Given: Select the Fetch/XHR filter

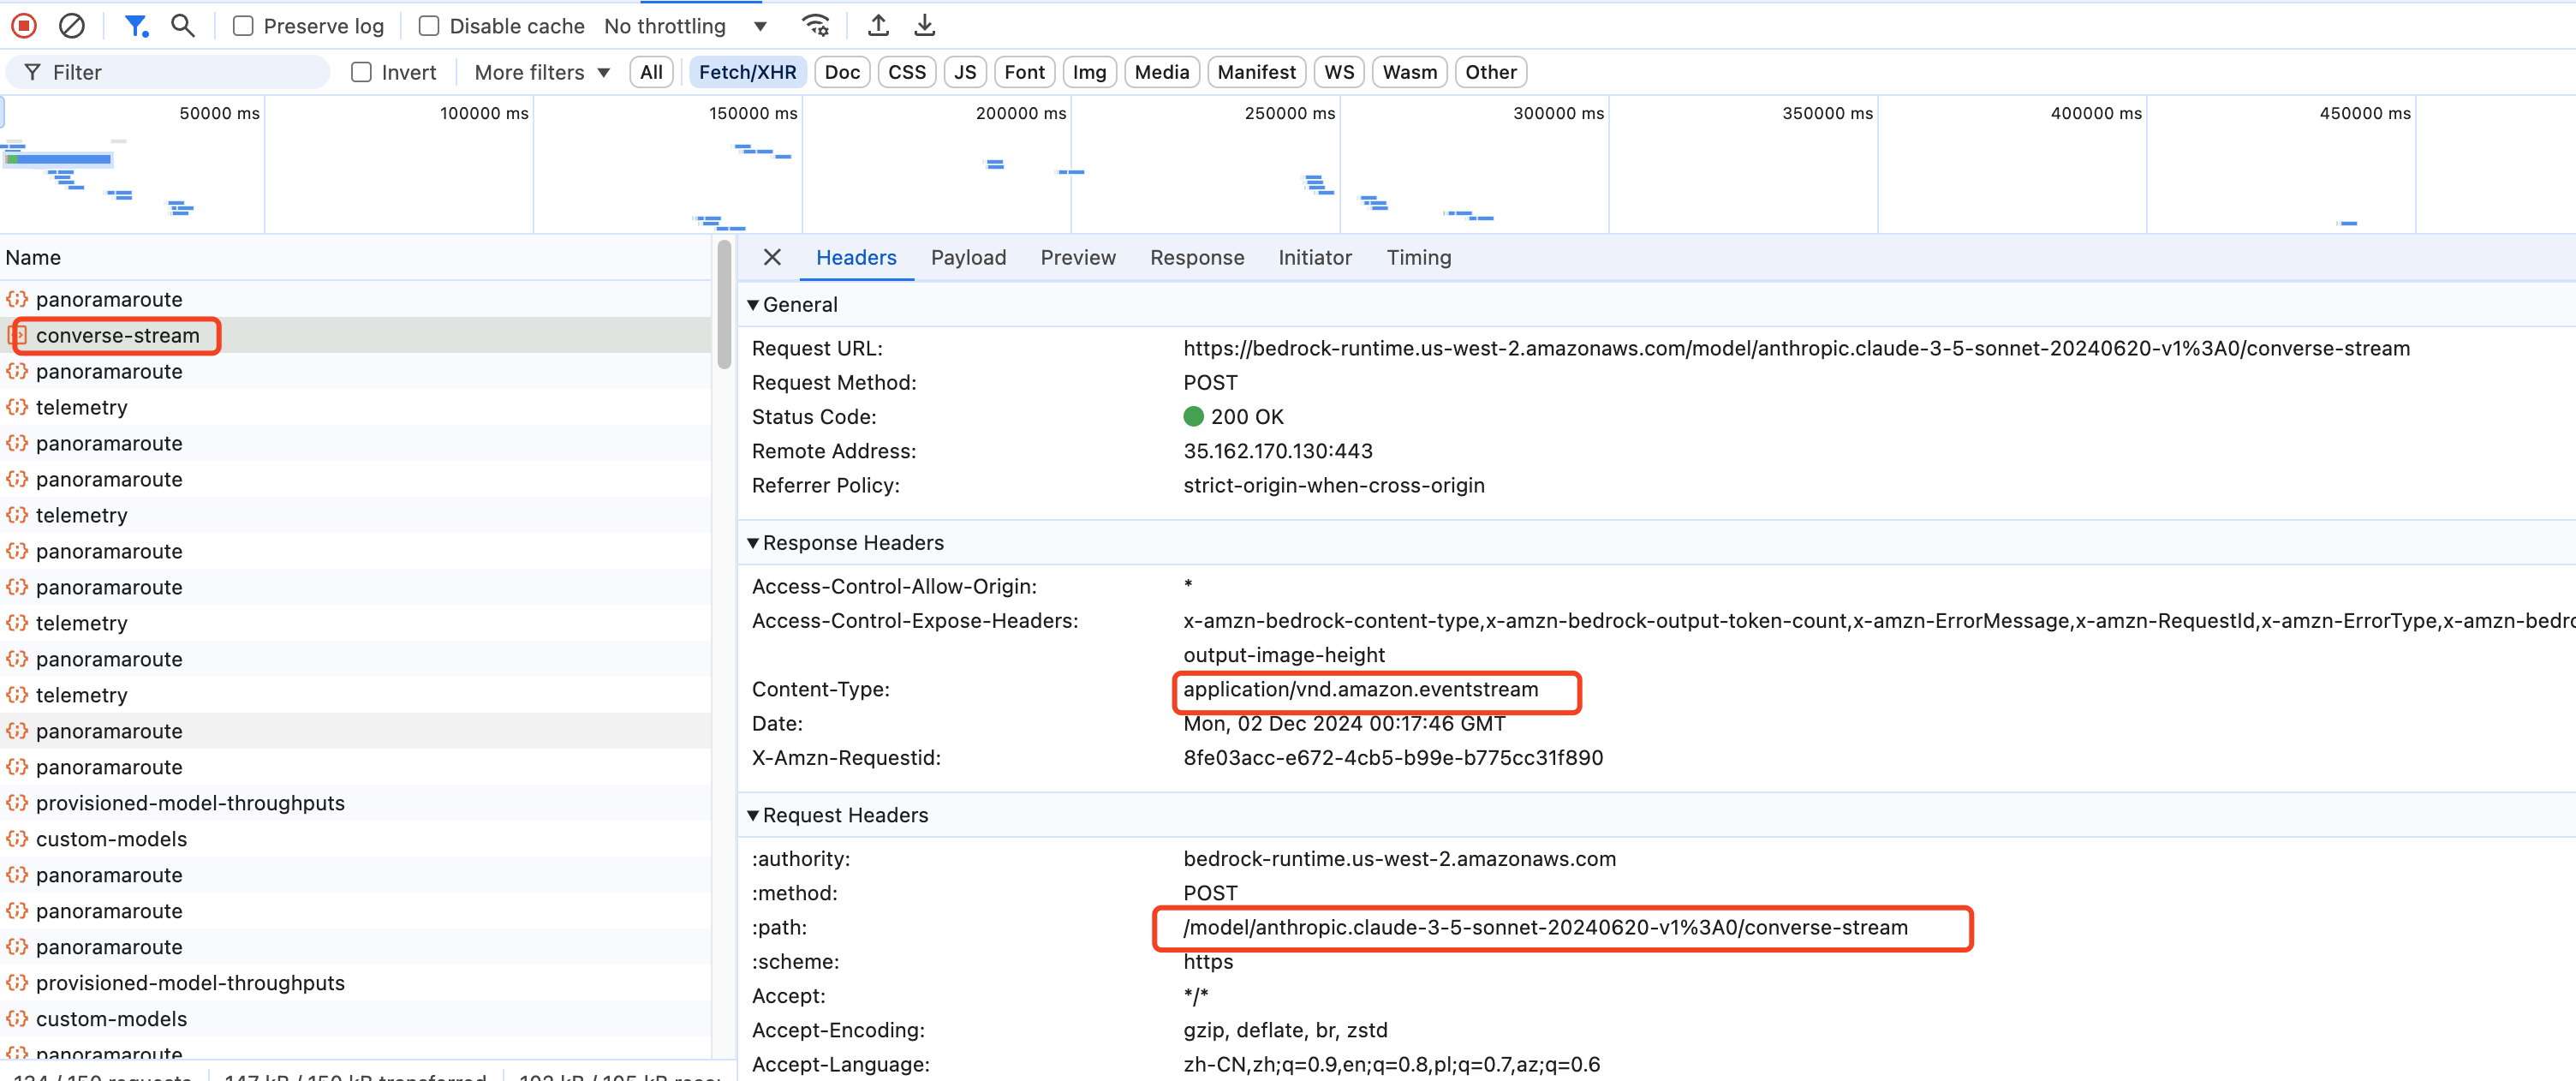Looking at the screenshot, I should 747,72.
